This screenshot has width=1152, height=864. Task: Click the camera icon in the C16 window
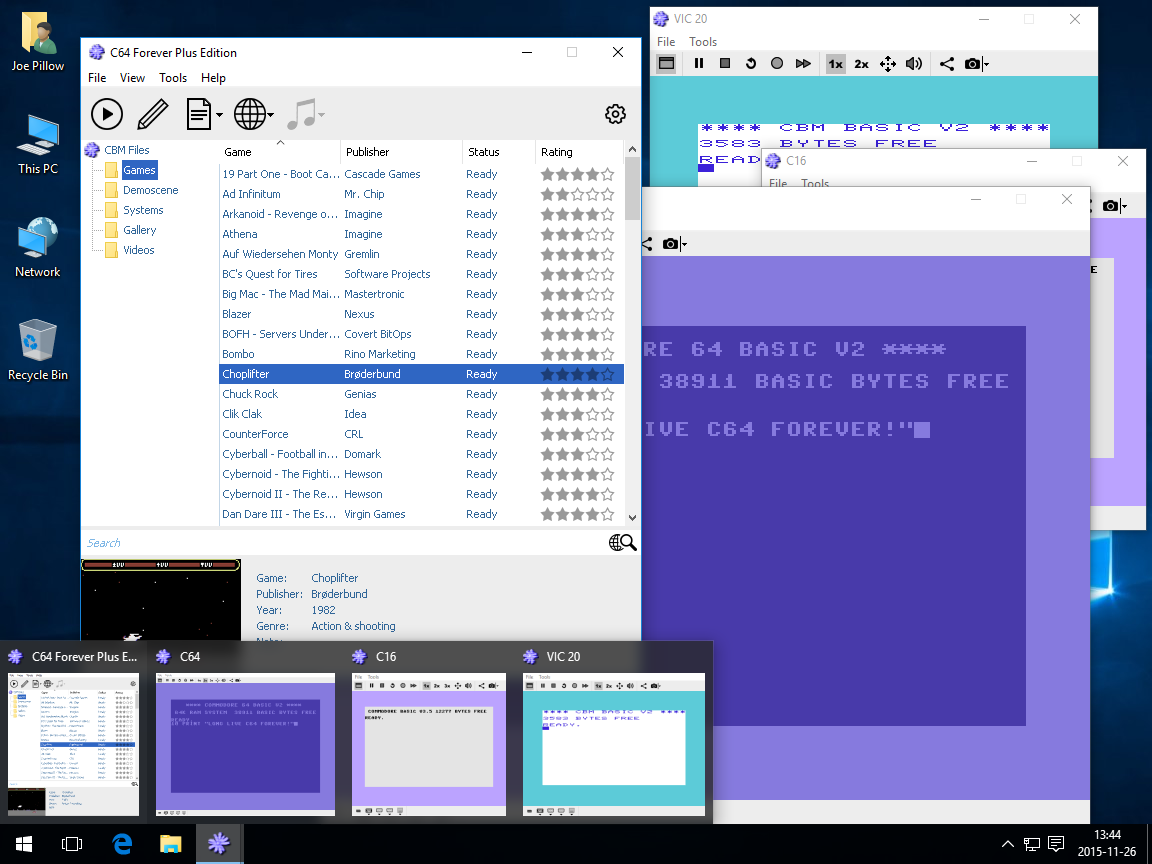tap(1110, 206)
